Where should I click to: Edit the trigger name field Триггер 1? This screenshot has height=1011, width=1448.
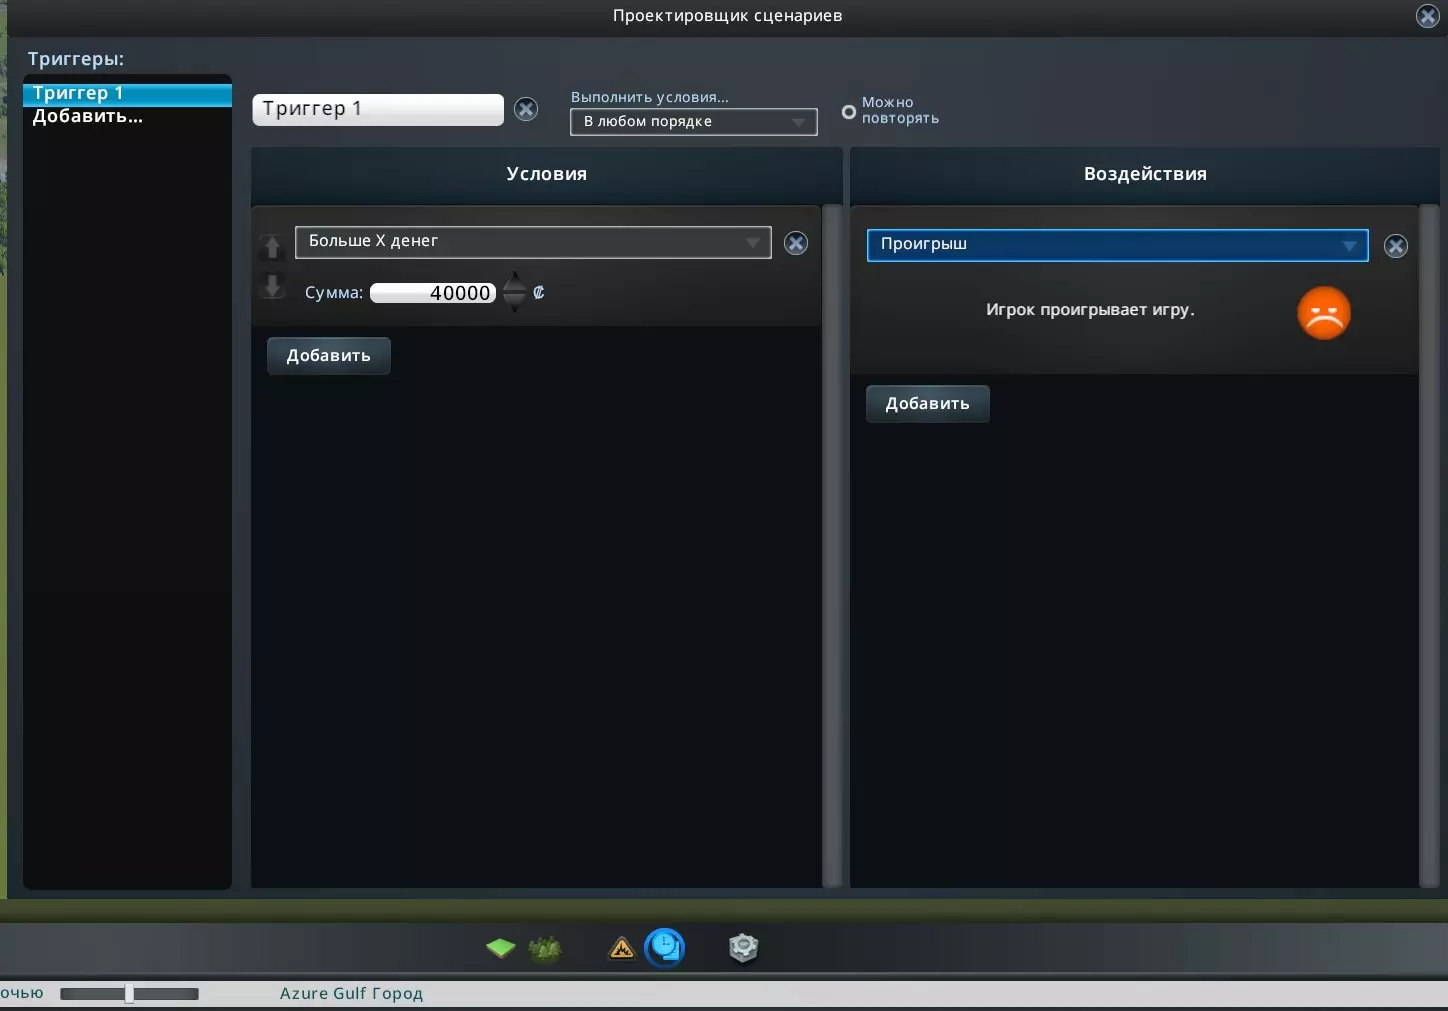click(x=378, y=109)
